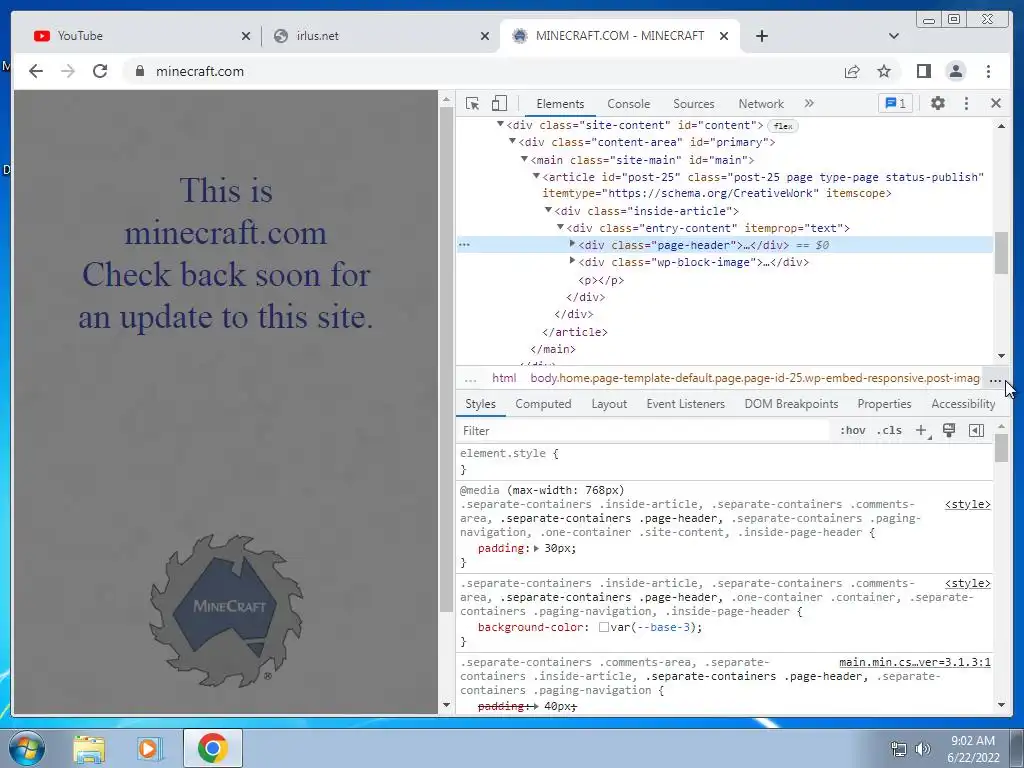Open a new tab with plus button
Viewport: 1024px width, 768px height.
pyautogui.click(x=761, y=36)
